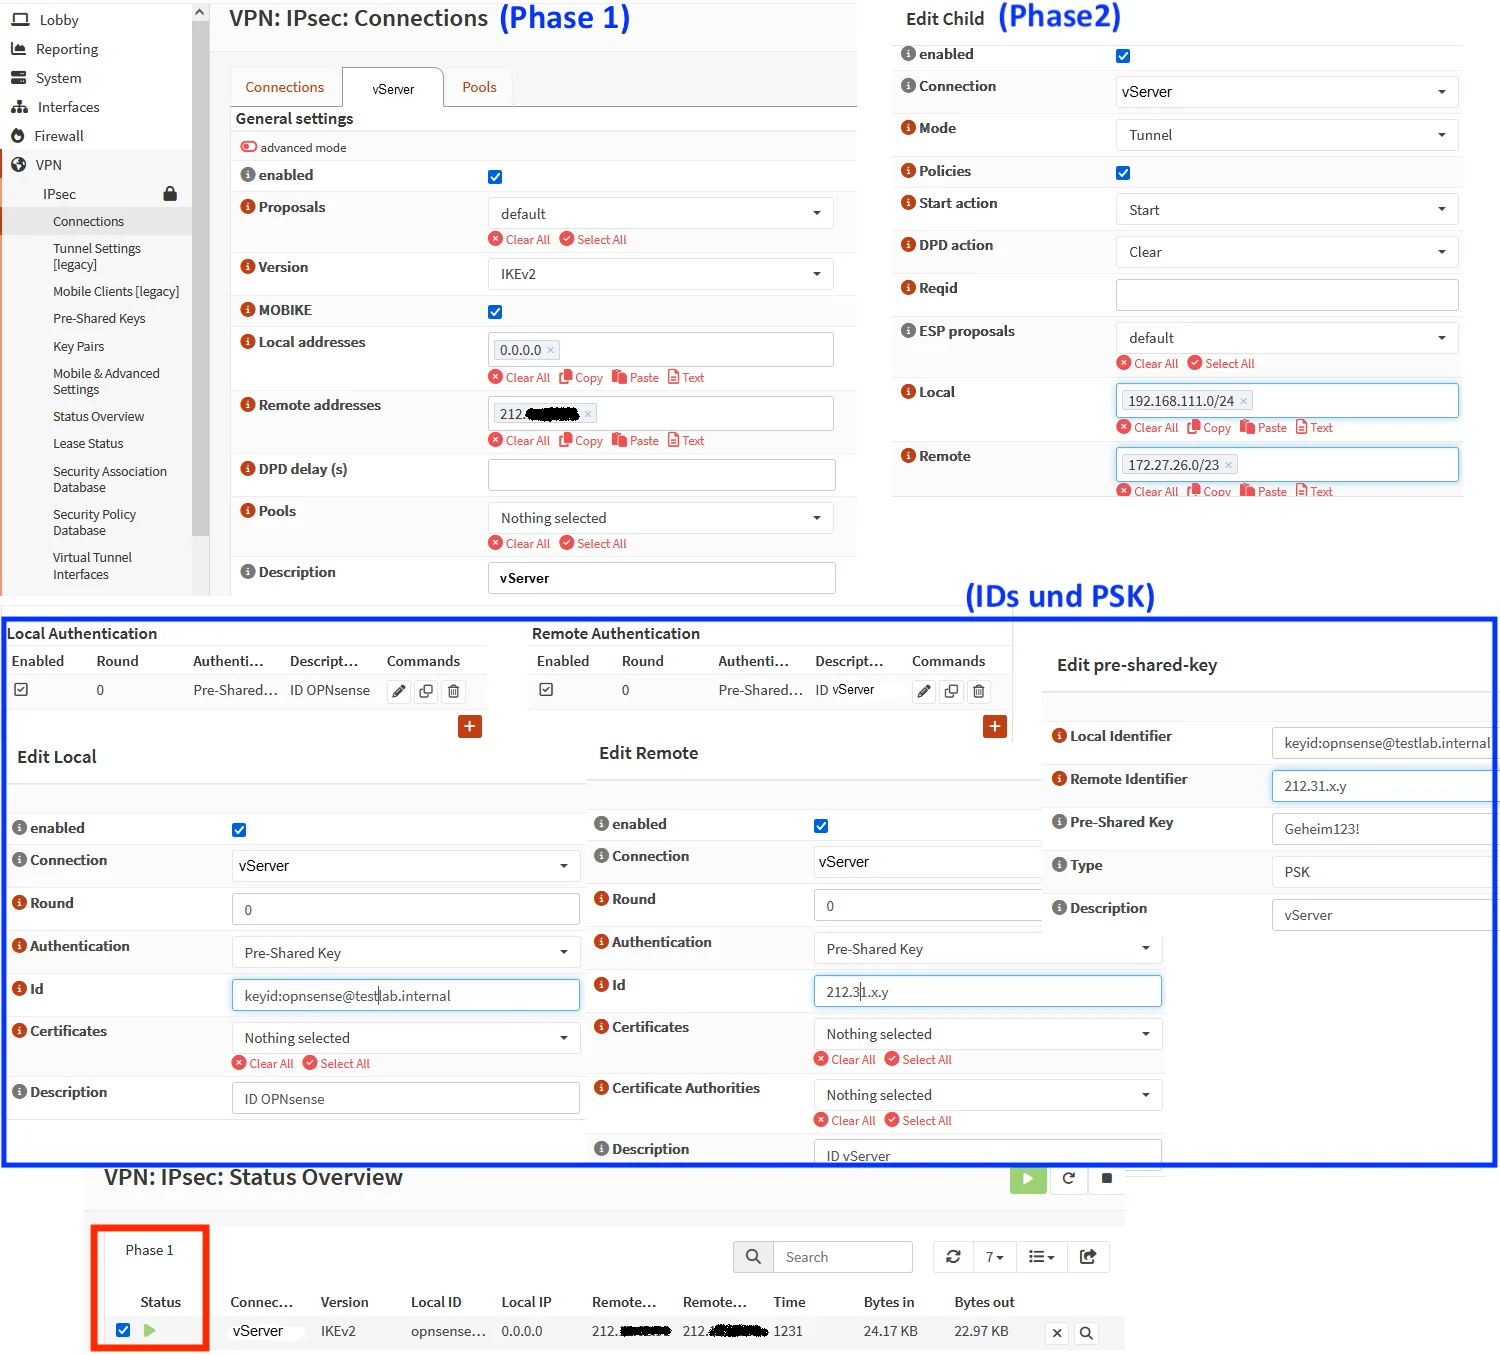Image resolution: width=1500 pixels, height=1355 pixels.
Task: Click the edit pencil icon for ID OPNsense row
Action: 399,691
